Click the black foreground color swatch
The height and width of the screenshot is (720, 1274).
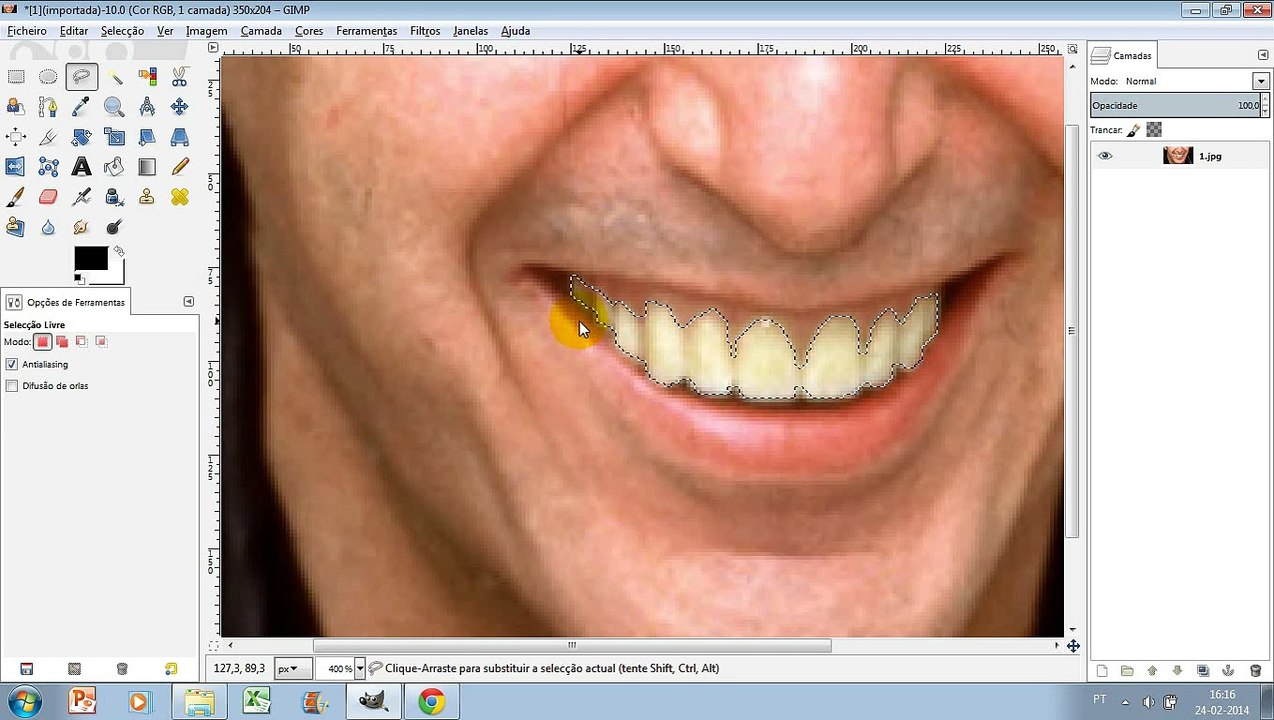(x=89, y=257)
